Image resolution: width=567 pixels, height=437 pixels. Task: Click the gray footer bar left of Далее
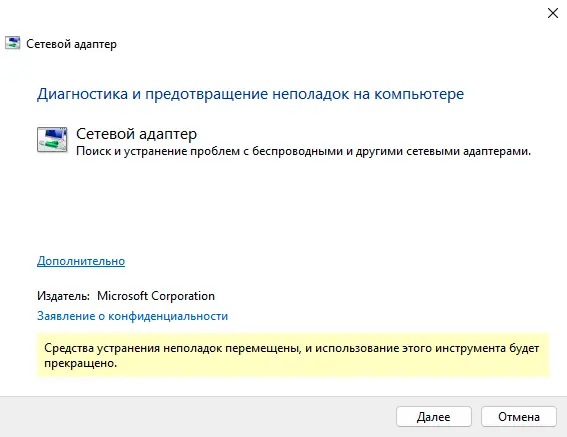coord(197,417)
